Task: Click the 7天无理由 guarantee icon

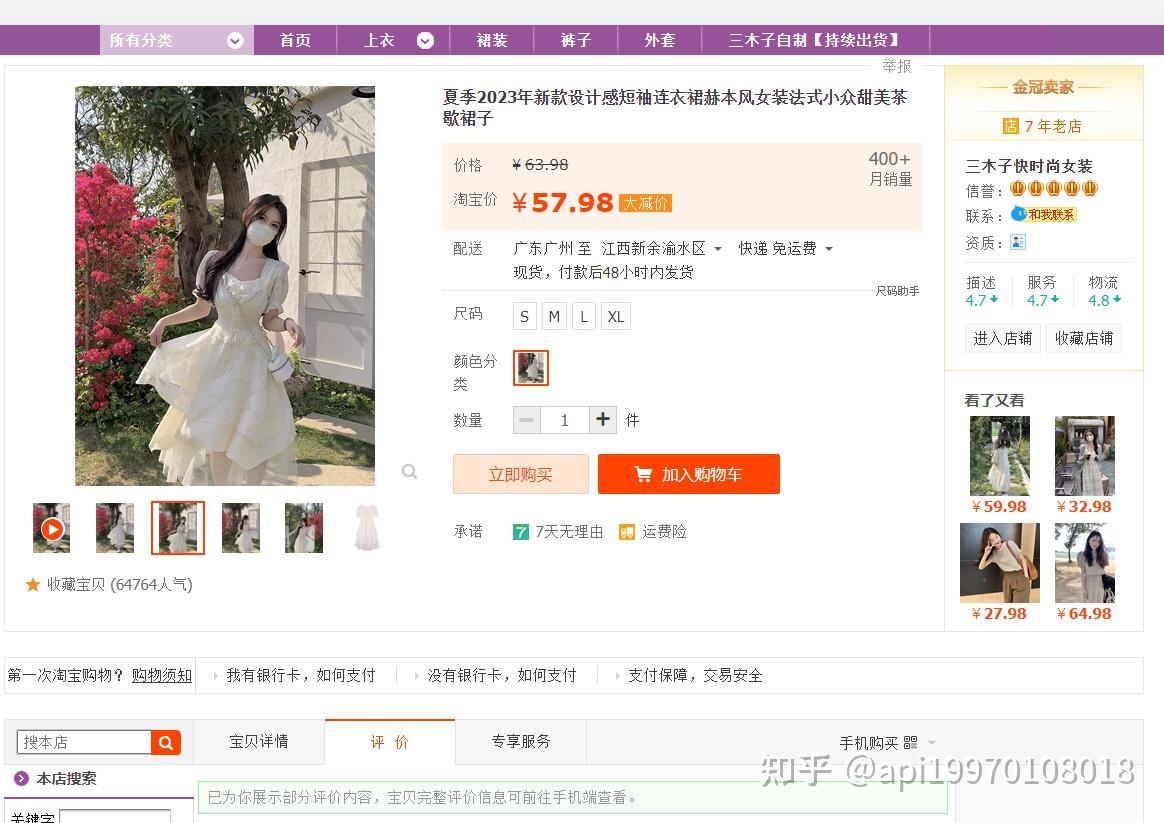Action: pos(521,531)
